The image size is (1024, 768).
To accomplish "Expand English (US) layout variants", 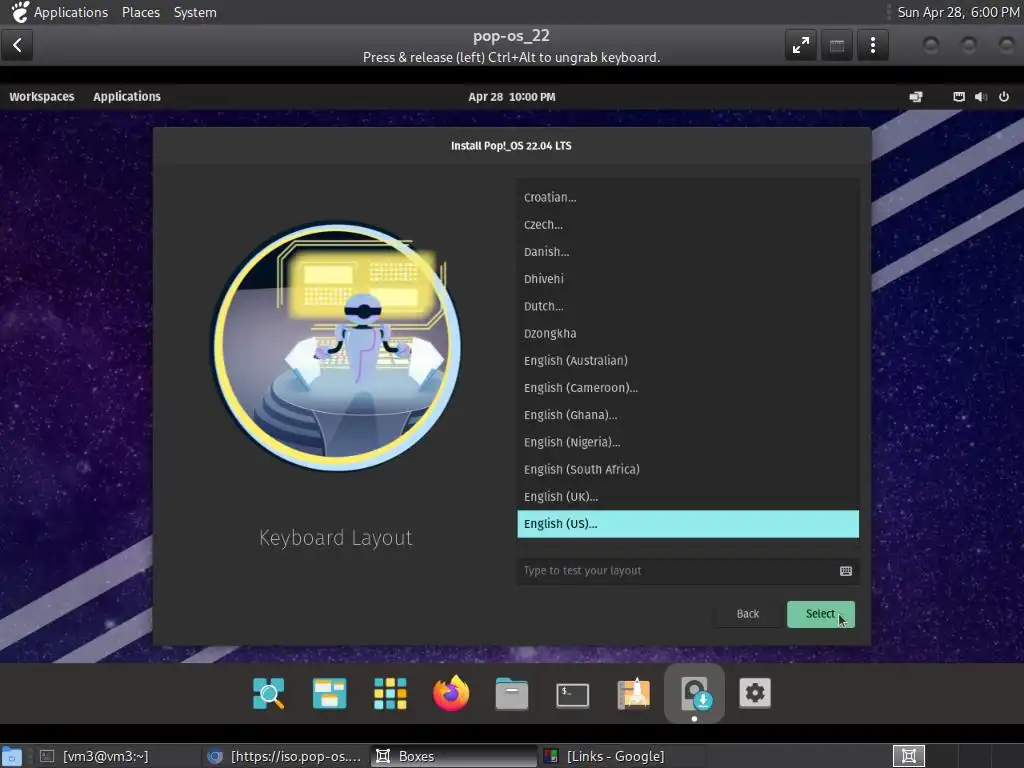I will (688, 524).
